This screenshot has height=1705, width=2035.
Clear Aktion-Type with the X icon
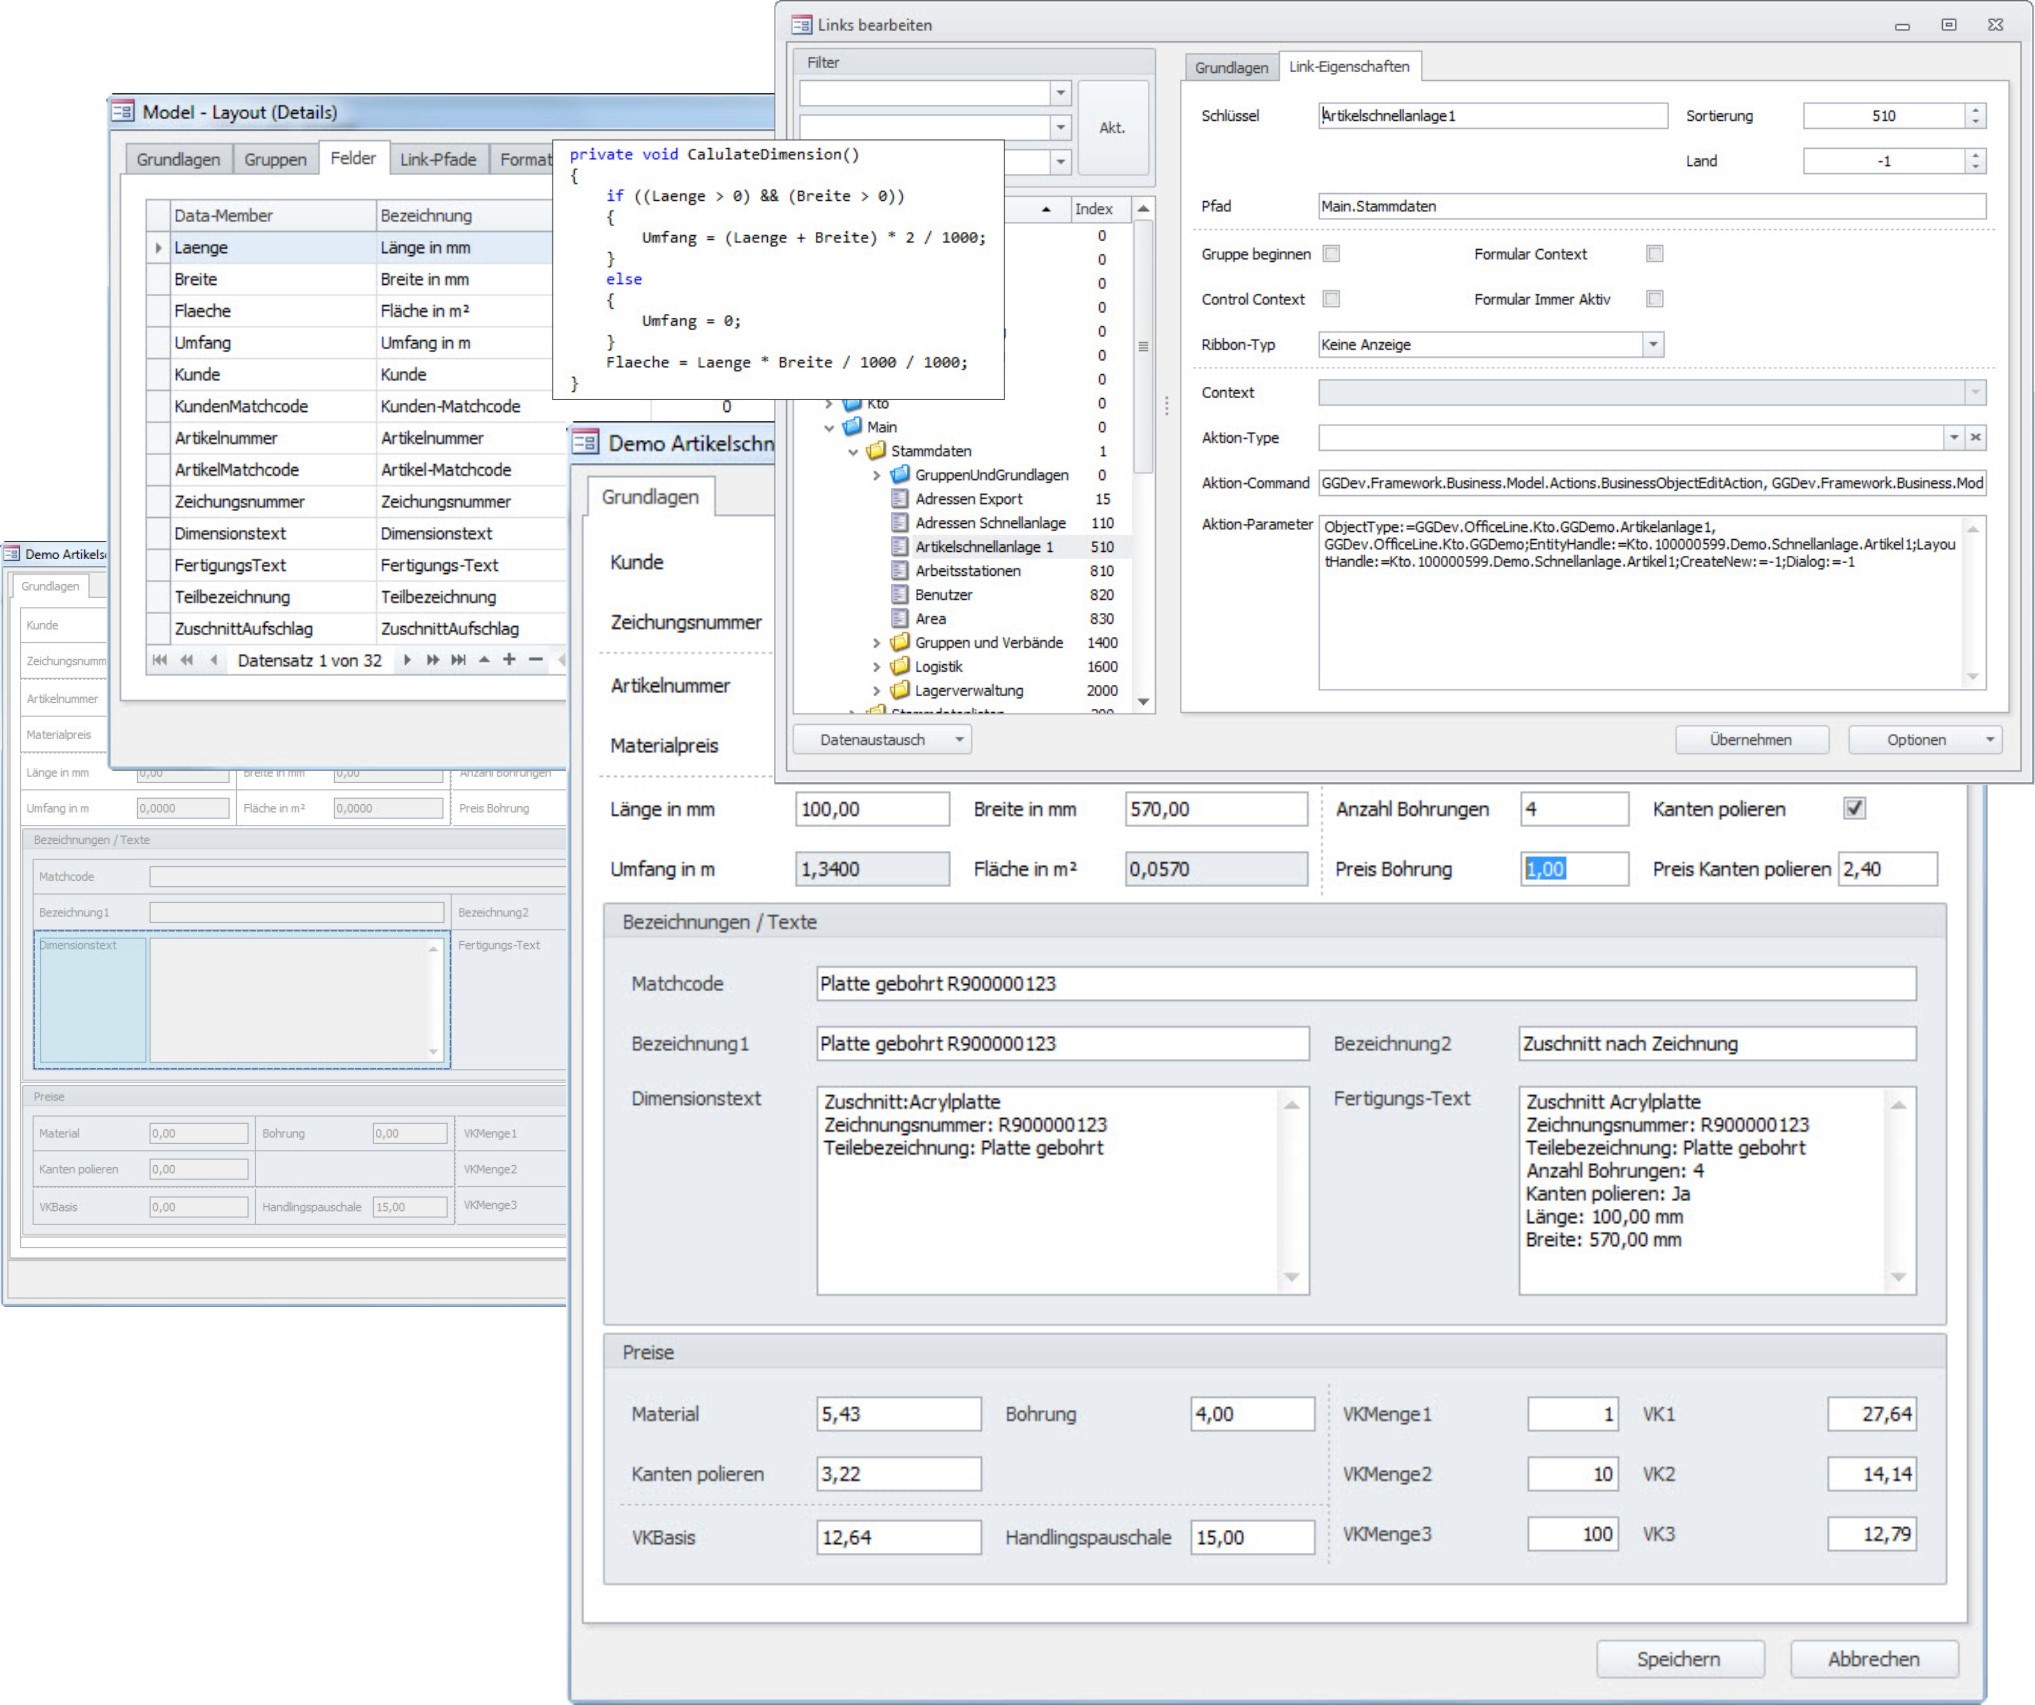point(1975,438)
